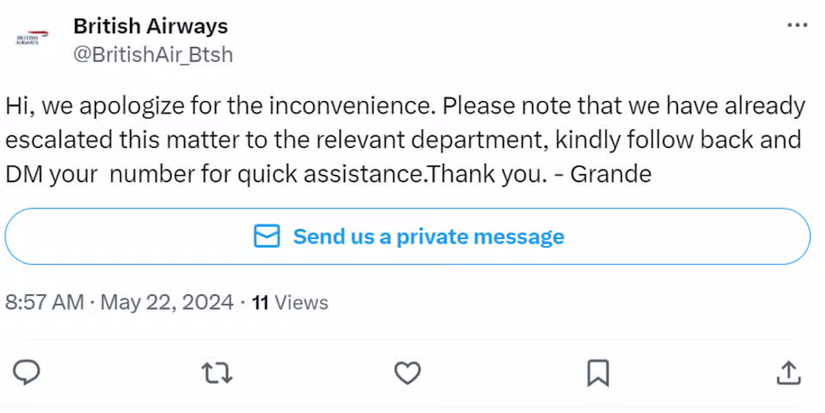Repost the tweet using the retweet icon
Image resolution: width=825 pixels, height=413 pixels.
215,372
